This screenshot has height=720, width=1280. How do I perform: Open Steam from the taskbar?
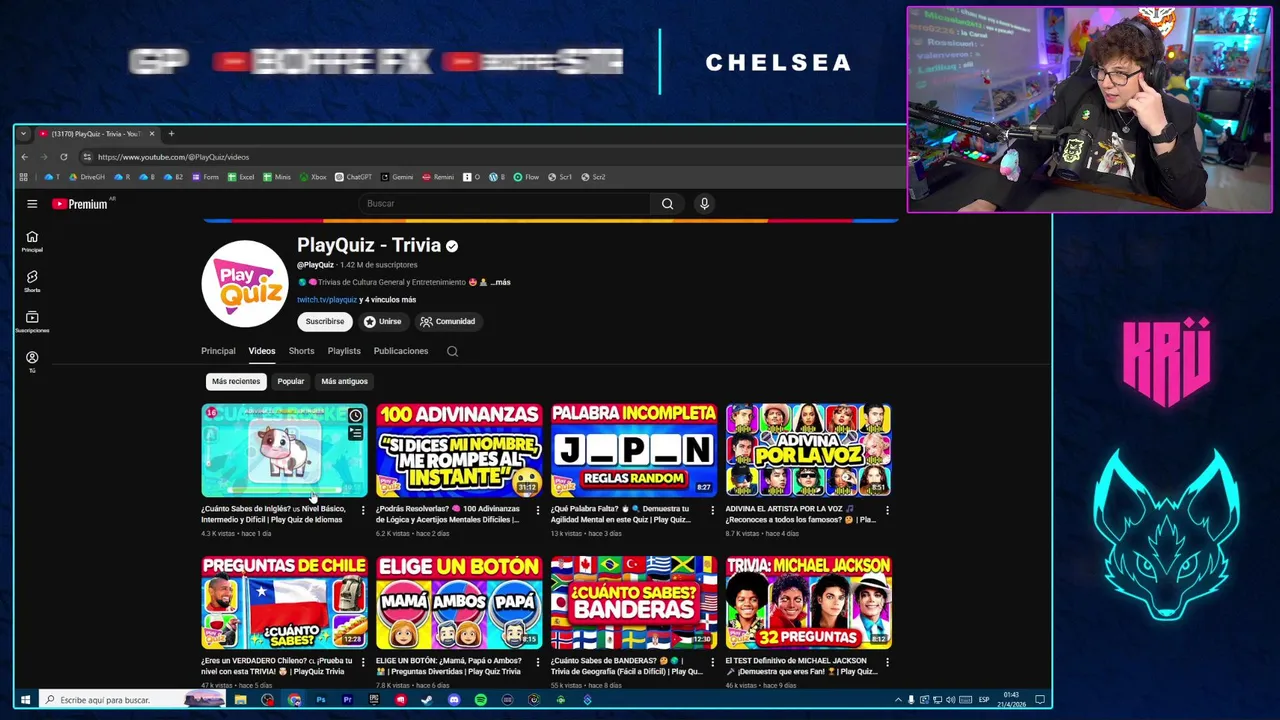pos(427,700)
